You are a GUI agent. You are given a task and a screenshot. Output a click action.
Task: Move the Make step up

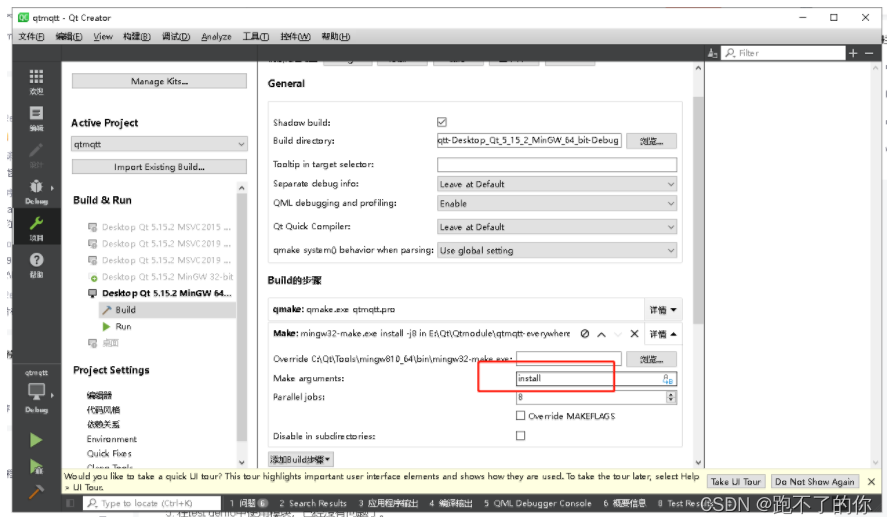pos(601,334)
